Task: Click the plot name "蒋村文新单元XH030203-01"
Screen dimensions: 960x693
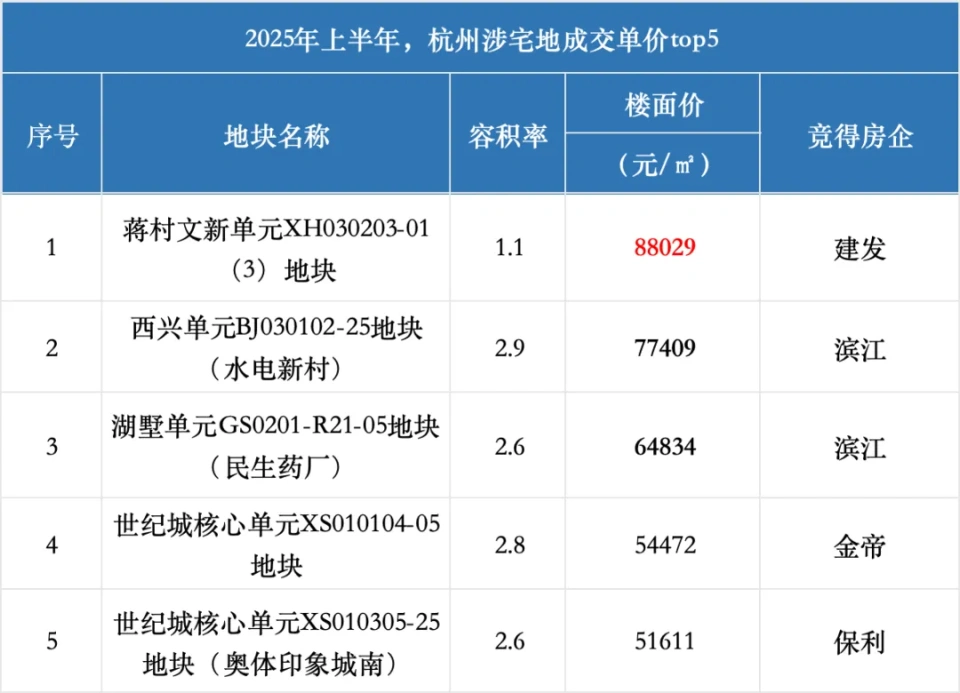Action: click(x=276, y=229)
